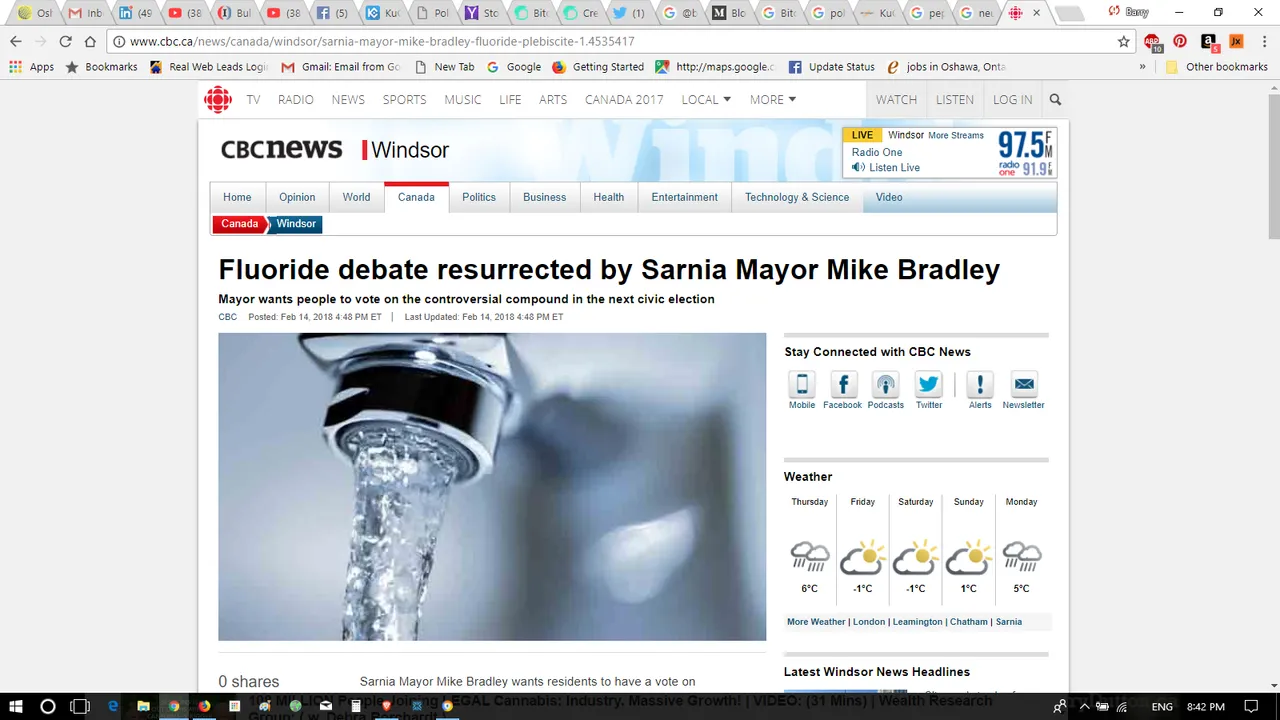Click the orange Jx extension icon
This screenshot has width=1280, height=720.
click(x=1236, y=42)
